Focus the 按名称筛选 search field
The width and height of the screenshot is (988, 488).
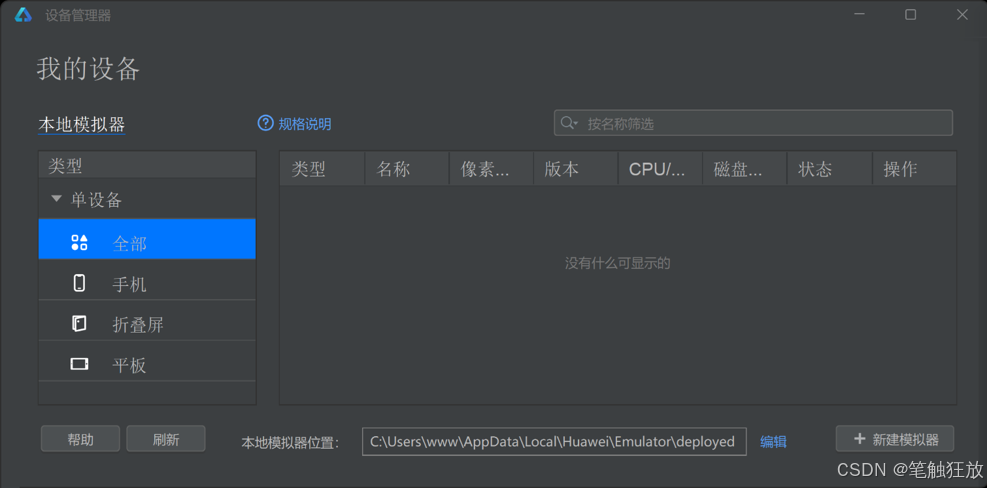753,123
